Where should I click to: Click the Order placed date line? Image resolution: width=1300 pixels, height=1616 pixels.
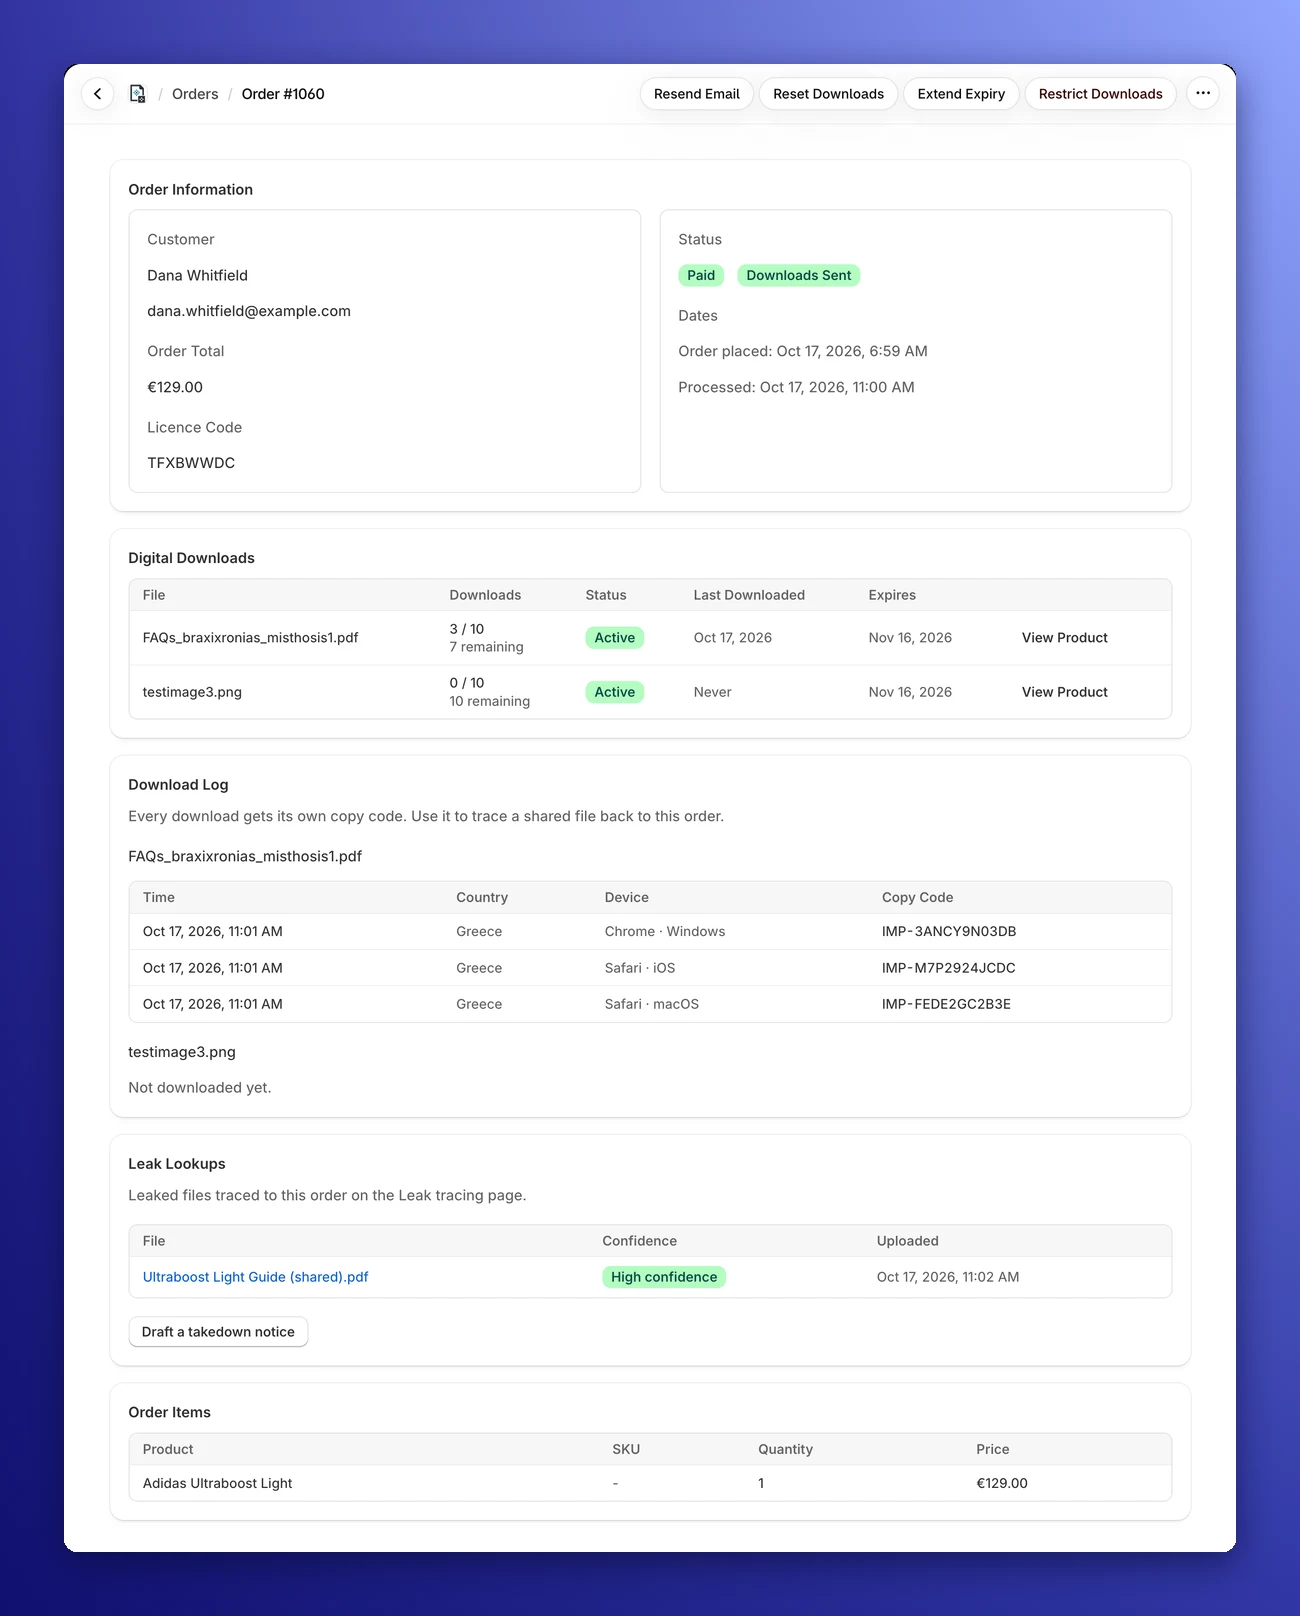coord(803,351)
